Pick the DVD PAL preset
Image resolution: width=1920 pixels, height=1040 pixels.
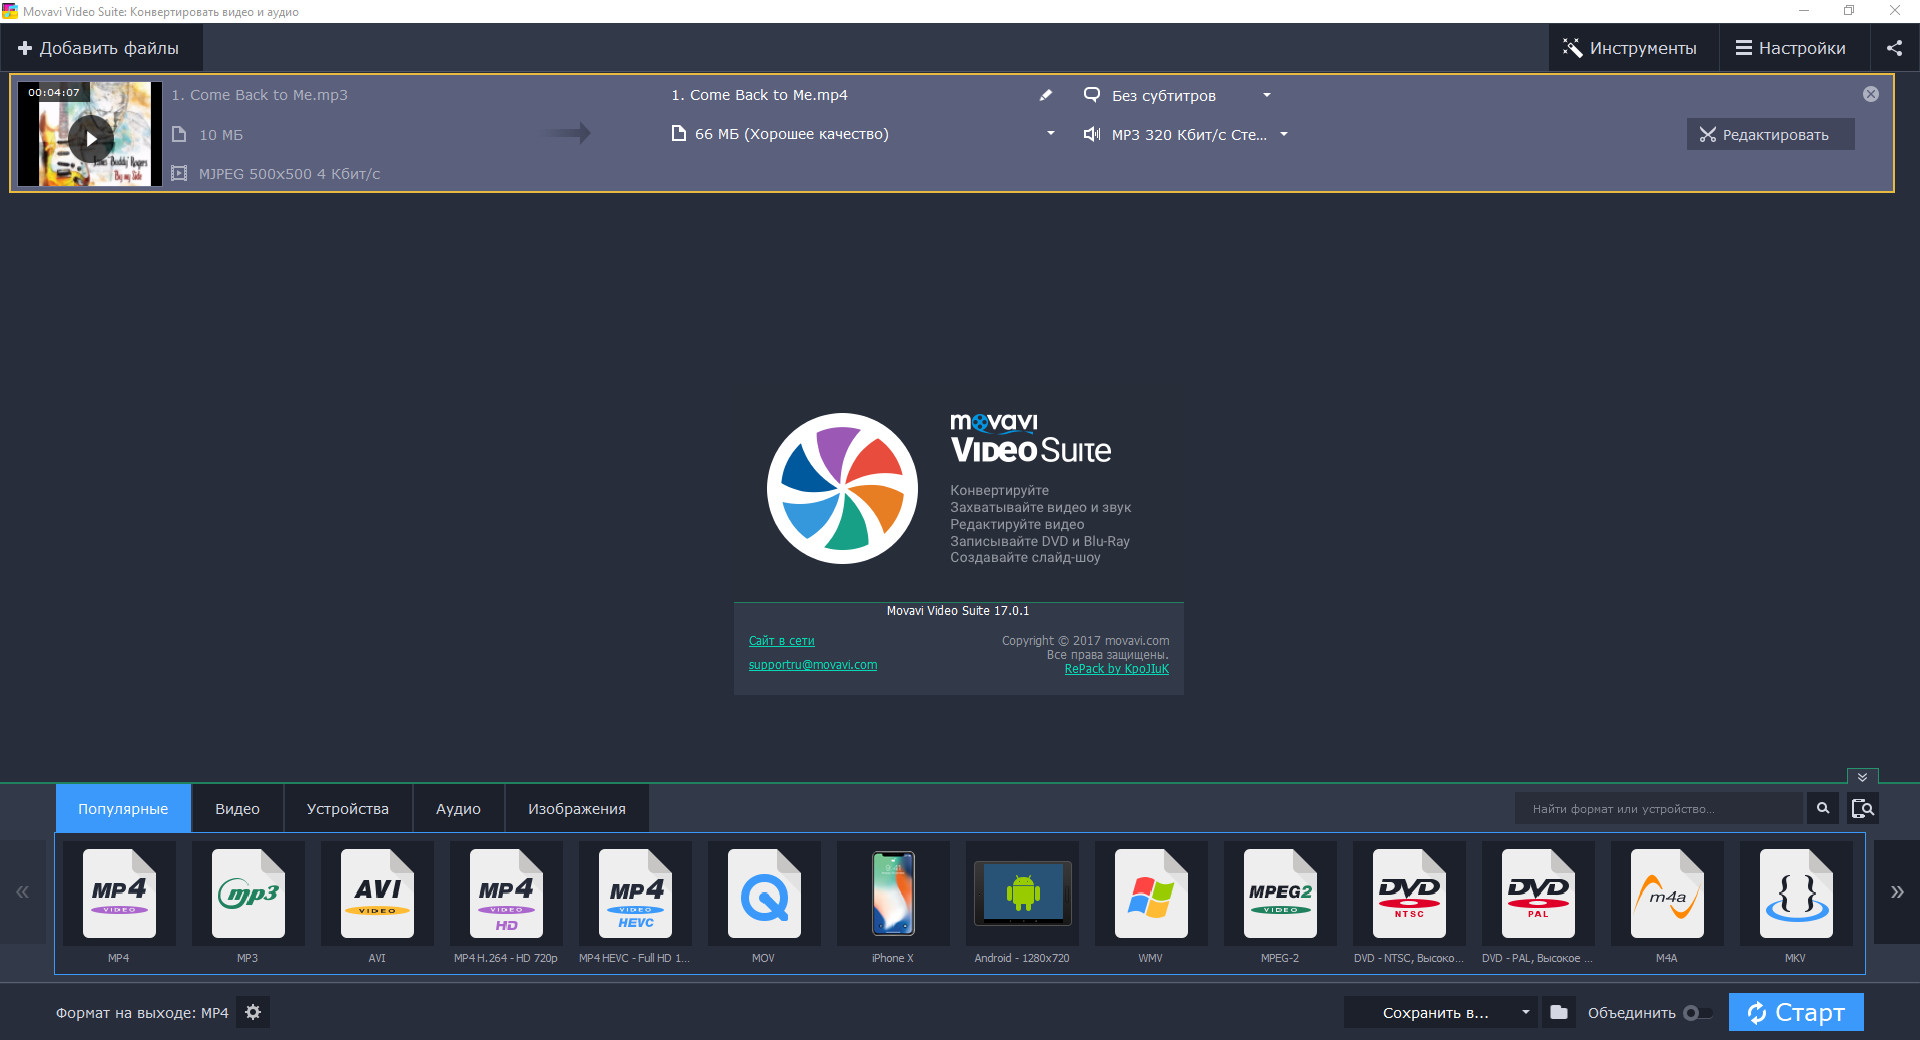[1538, 893]
